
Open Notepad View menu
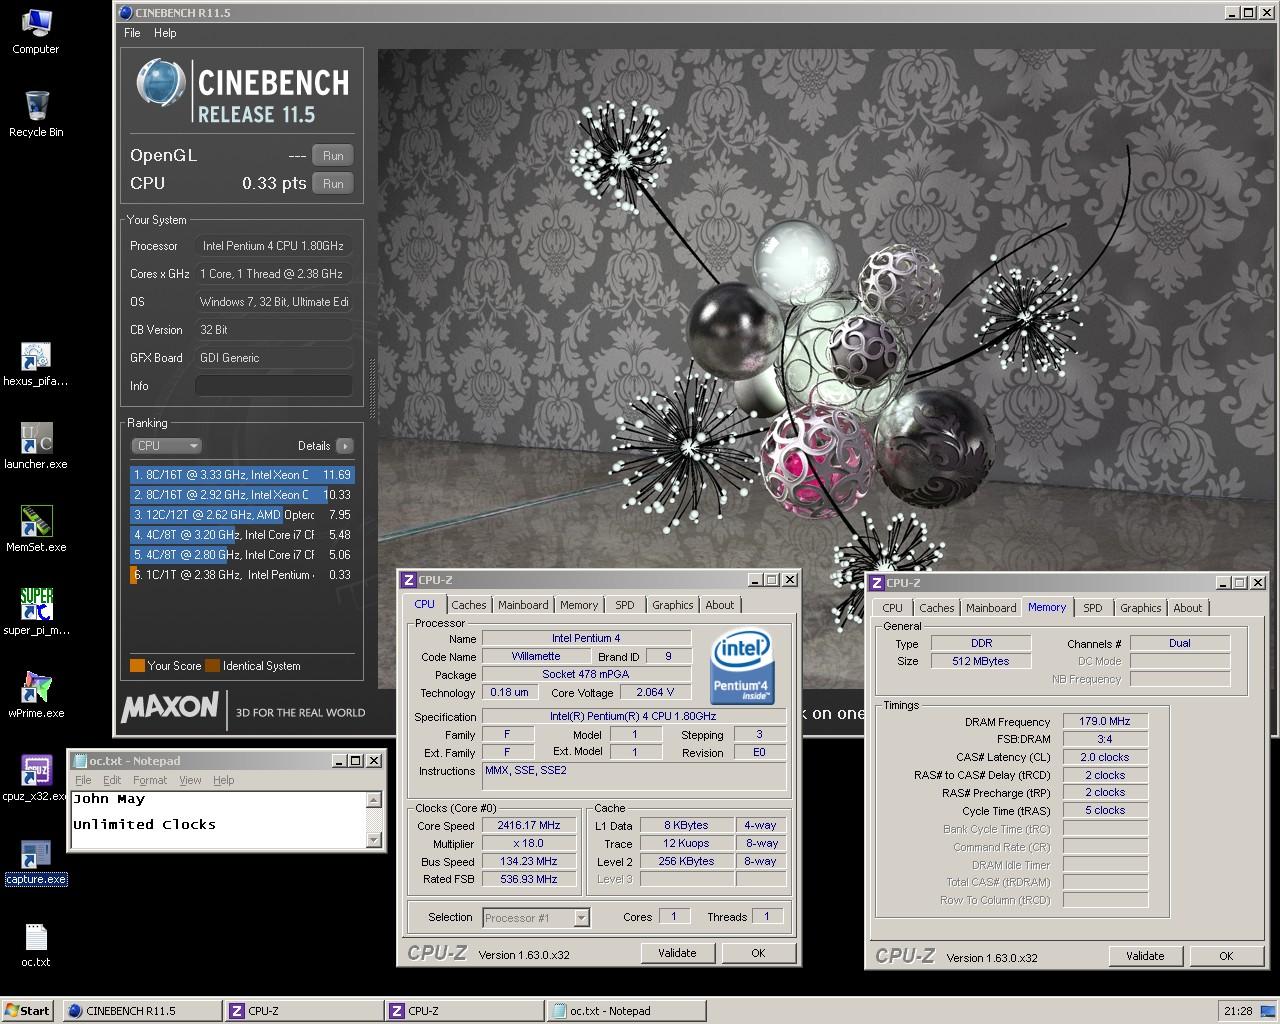[x=190, y=780]
